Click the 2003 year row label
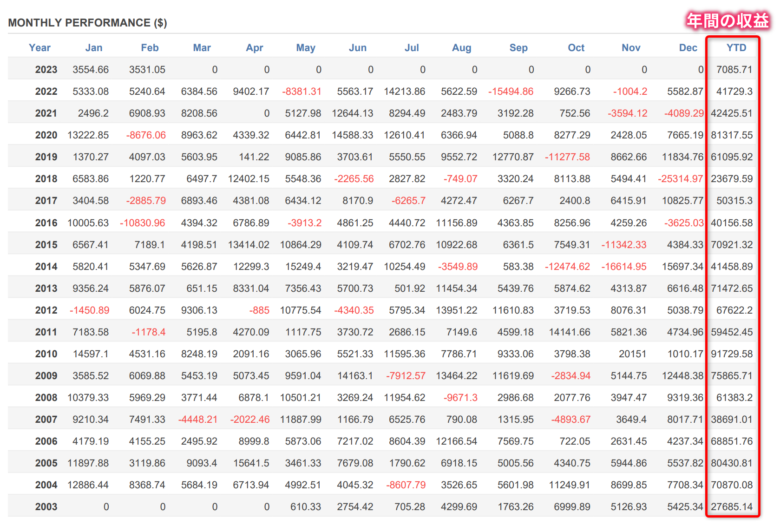The width and height of the screenshot is (780, 525). 46,507
